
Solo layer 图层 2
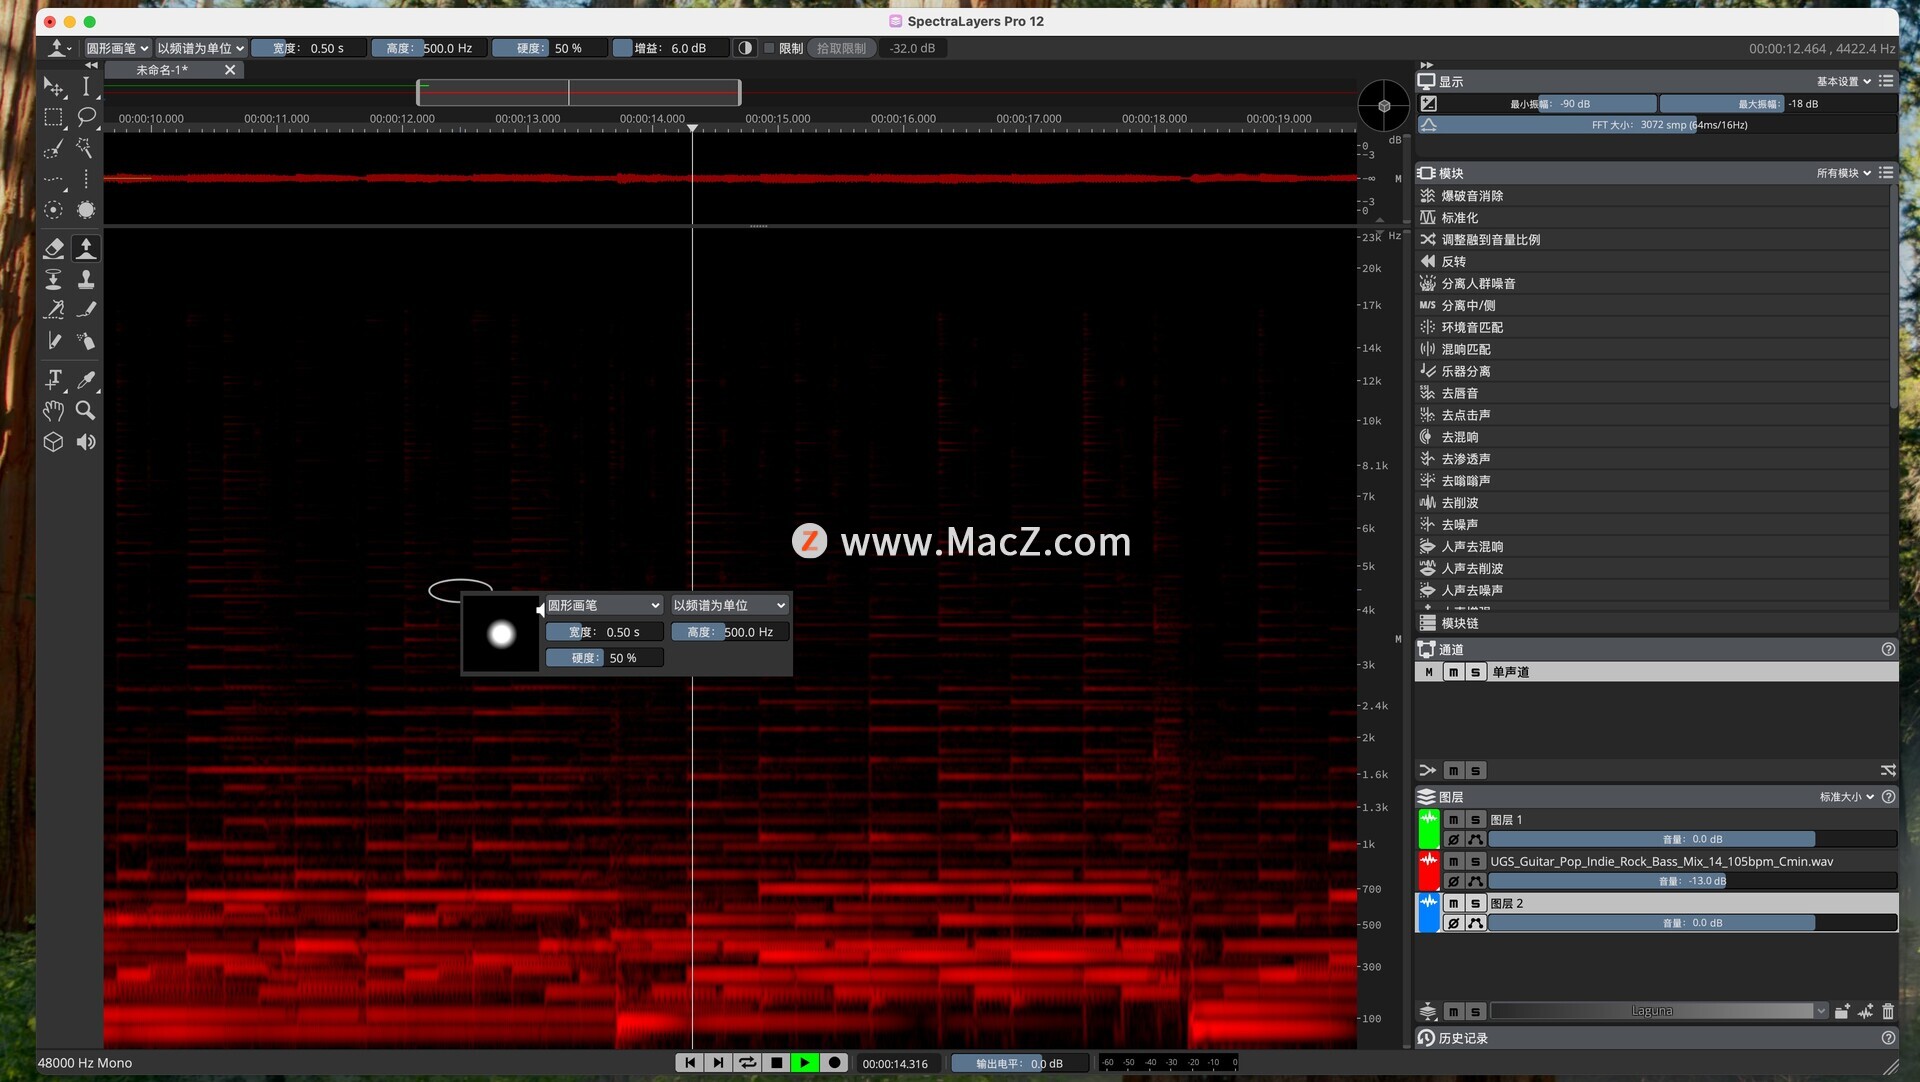pos(1475,904)
